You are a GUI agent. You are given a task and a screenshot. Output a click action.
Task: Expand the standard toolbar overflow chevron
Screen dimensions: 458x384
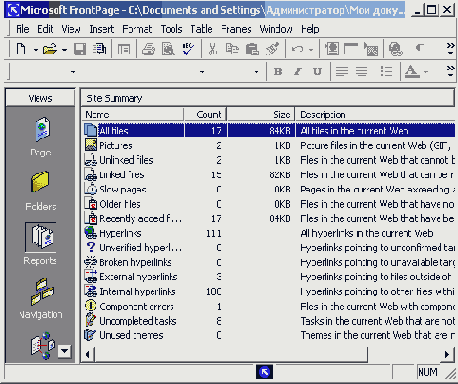coord(450,49)
